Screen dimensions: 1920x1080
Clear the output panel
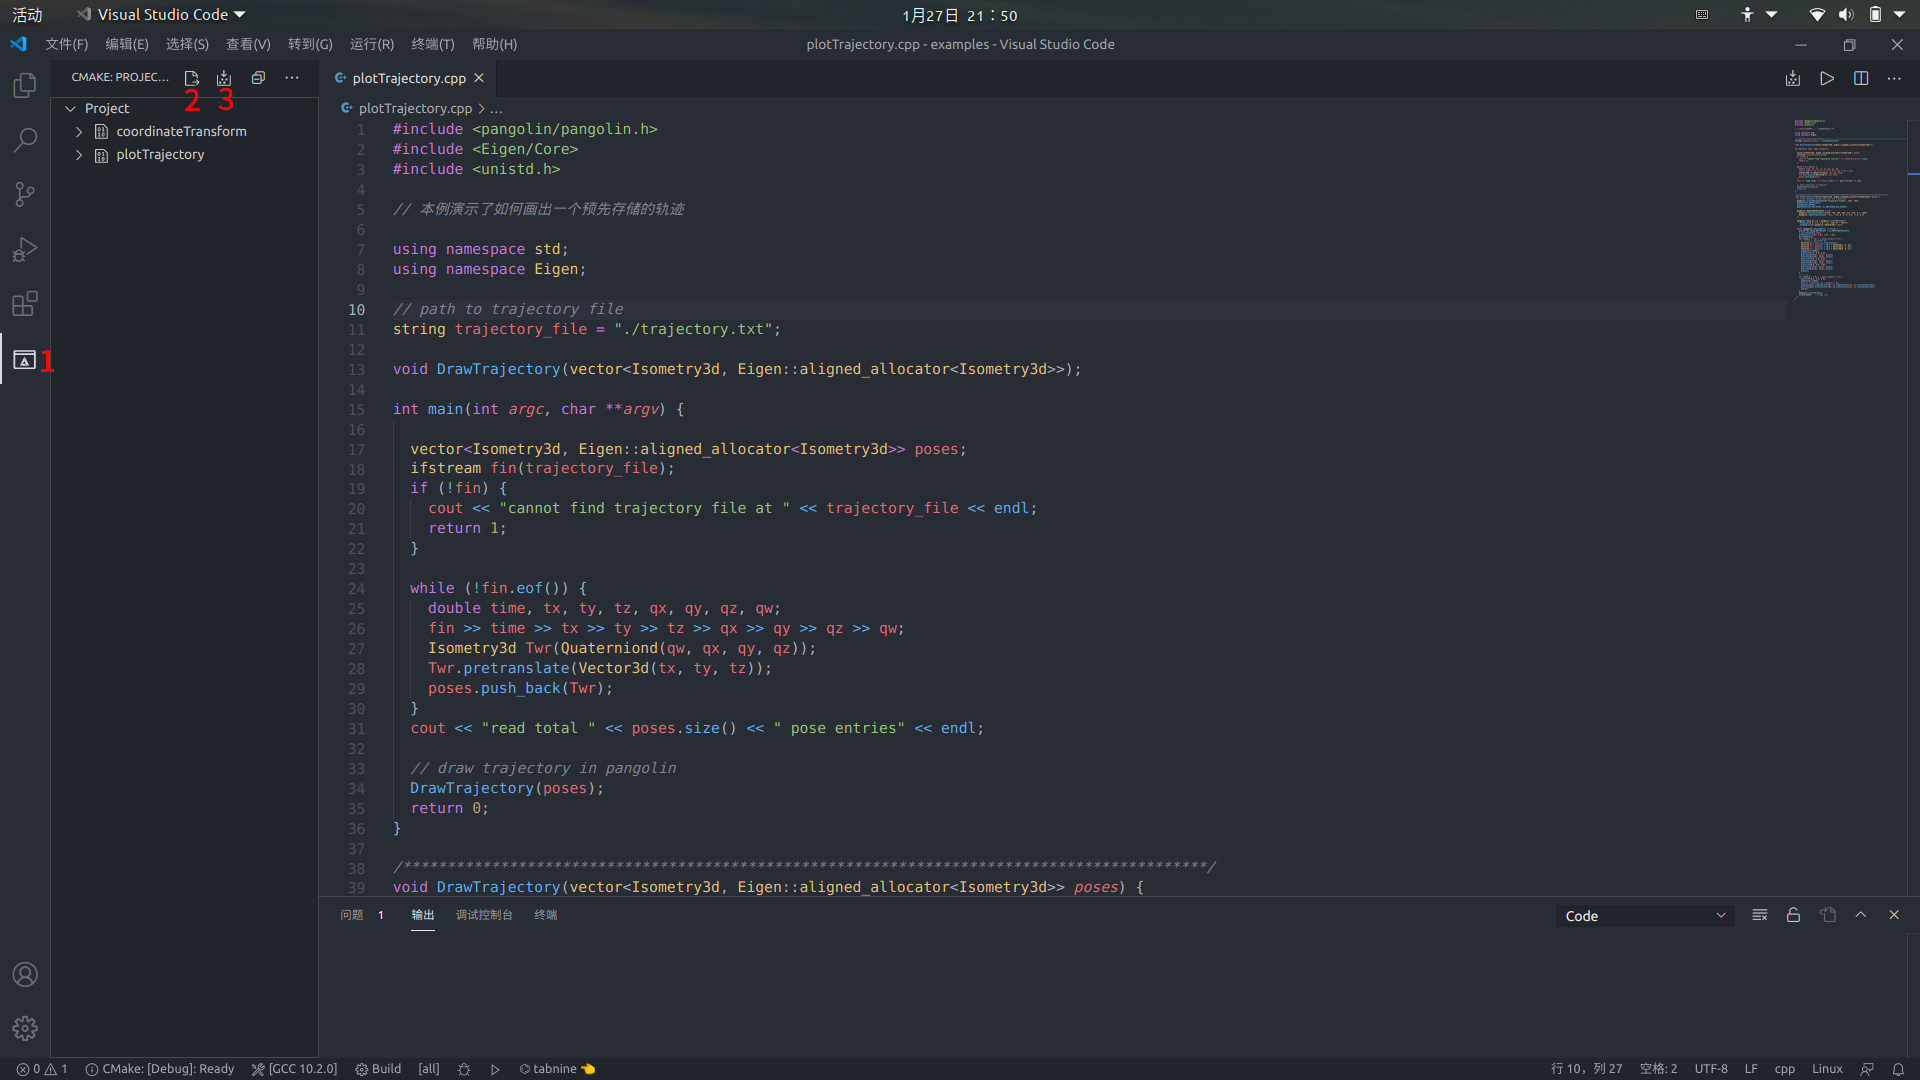(1760, 915)
